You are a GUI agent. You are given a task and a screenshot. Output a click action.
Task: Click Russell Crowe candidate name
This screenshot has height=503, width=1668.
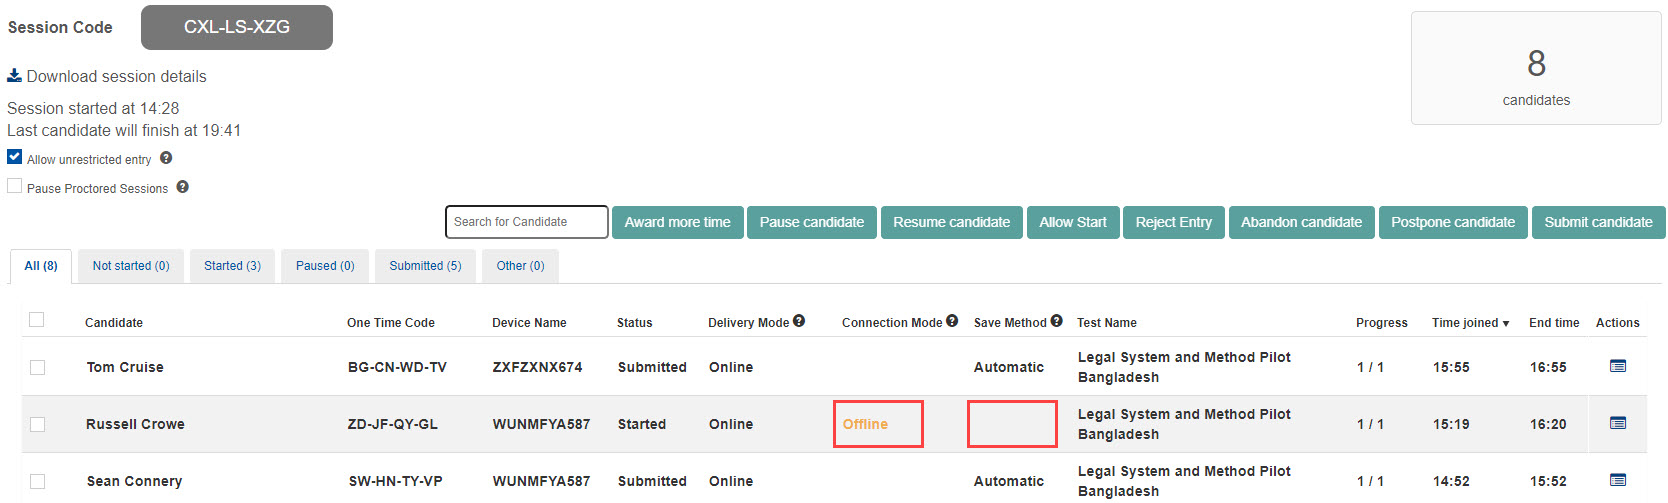click(x=135, y=424)
